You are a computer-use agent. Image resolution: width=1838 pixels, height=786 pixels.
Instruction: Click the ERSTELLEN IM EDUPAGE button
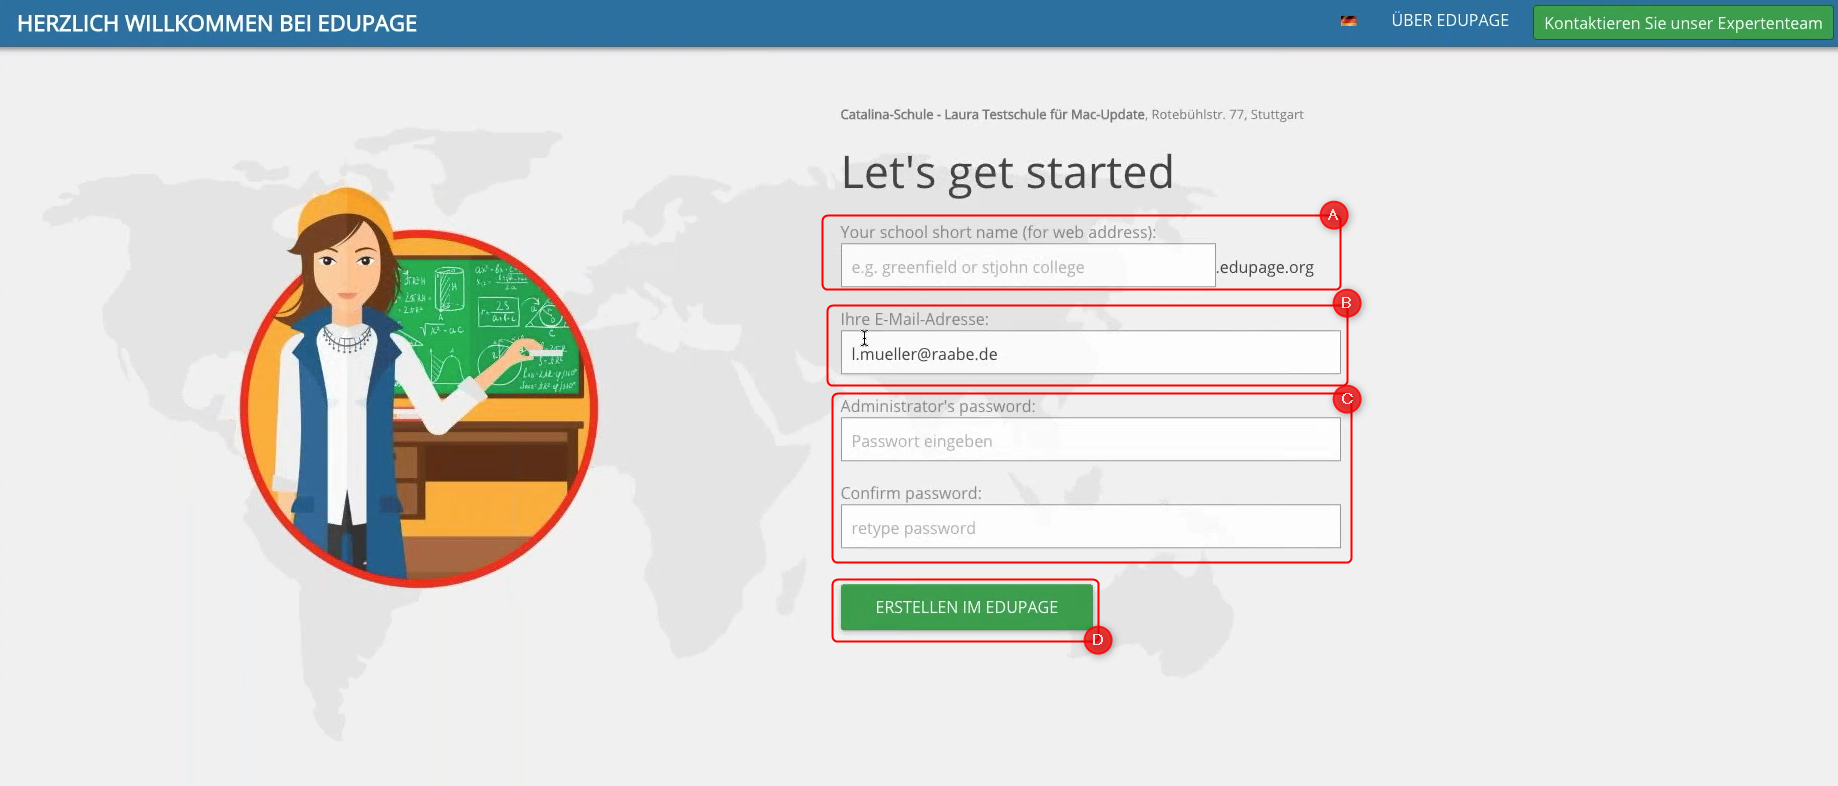coord(966,607)
